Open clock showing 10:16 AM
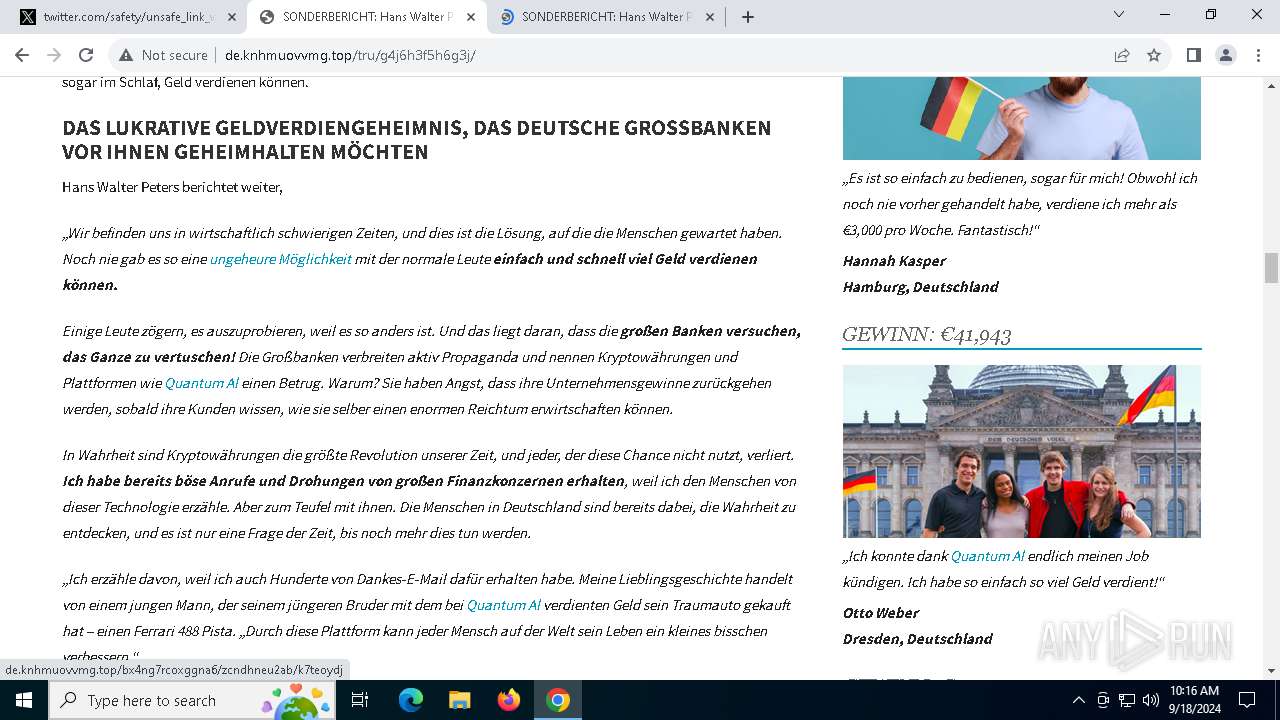The width and height of the screenshot is (1280, 720). coord(1193,700)
